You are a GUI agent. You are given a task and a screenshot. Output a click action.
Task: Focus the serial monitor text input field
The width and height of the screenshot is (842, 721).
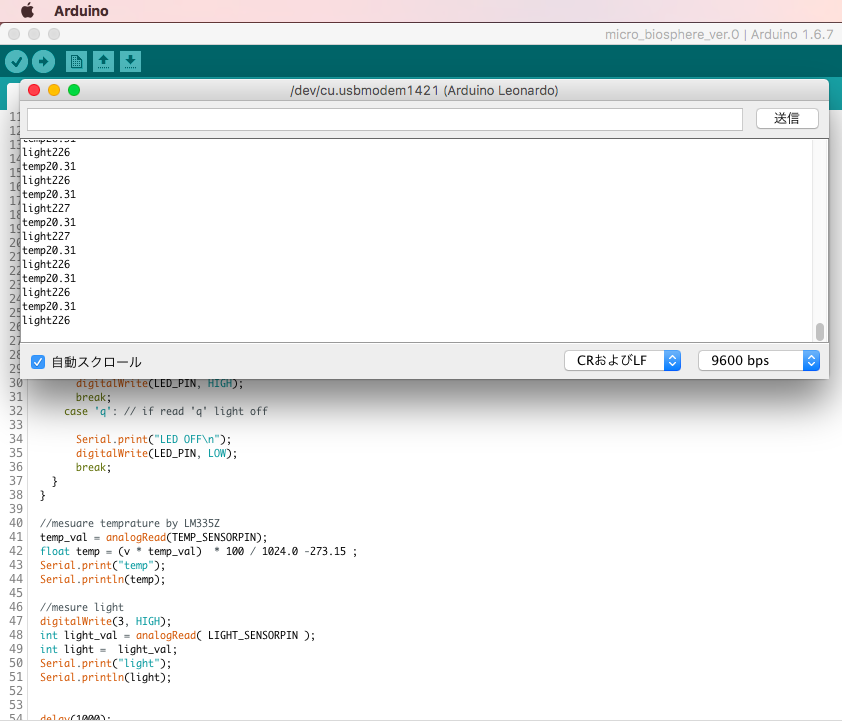pos(385,119)
